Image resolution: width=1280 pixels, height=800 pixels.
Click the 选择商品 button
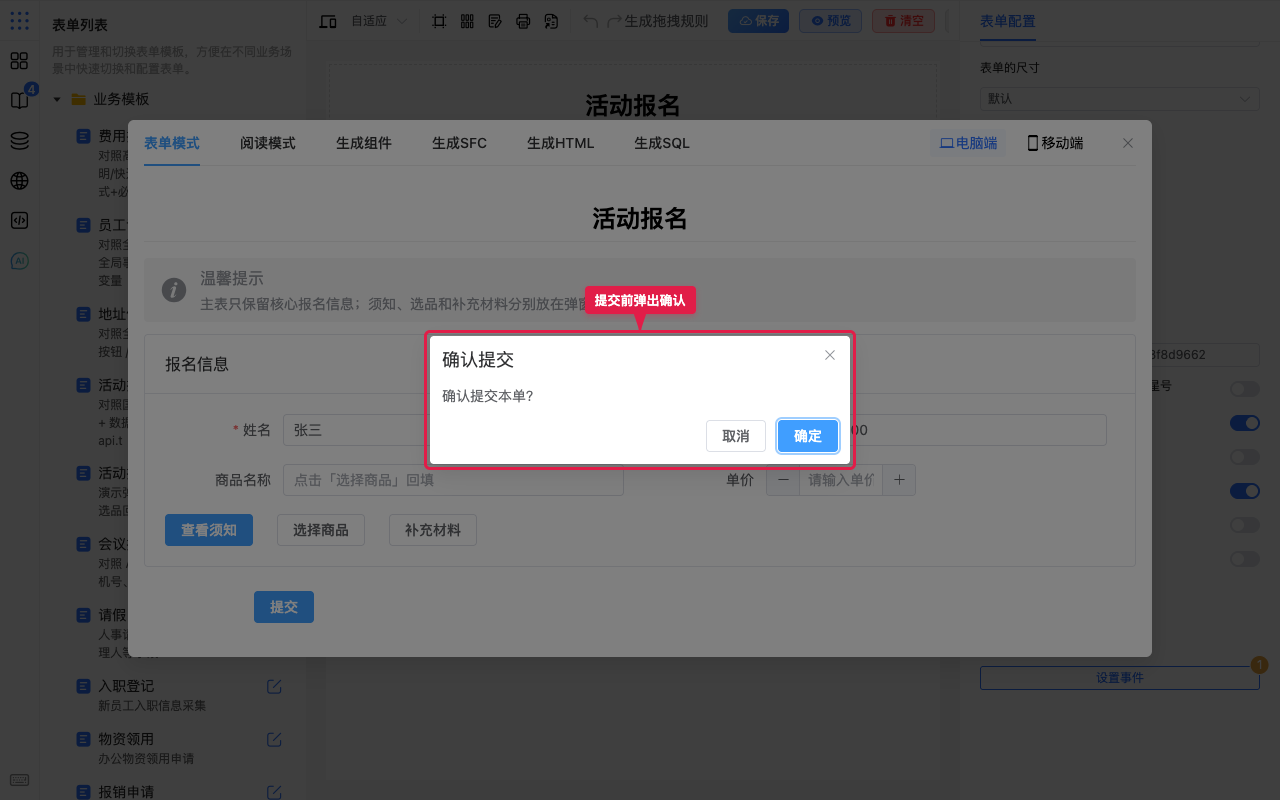tap(321, 530)
